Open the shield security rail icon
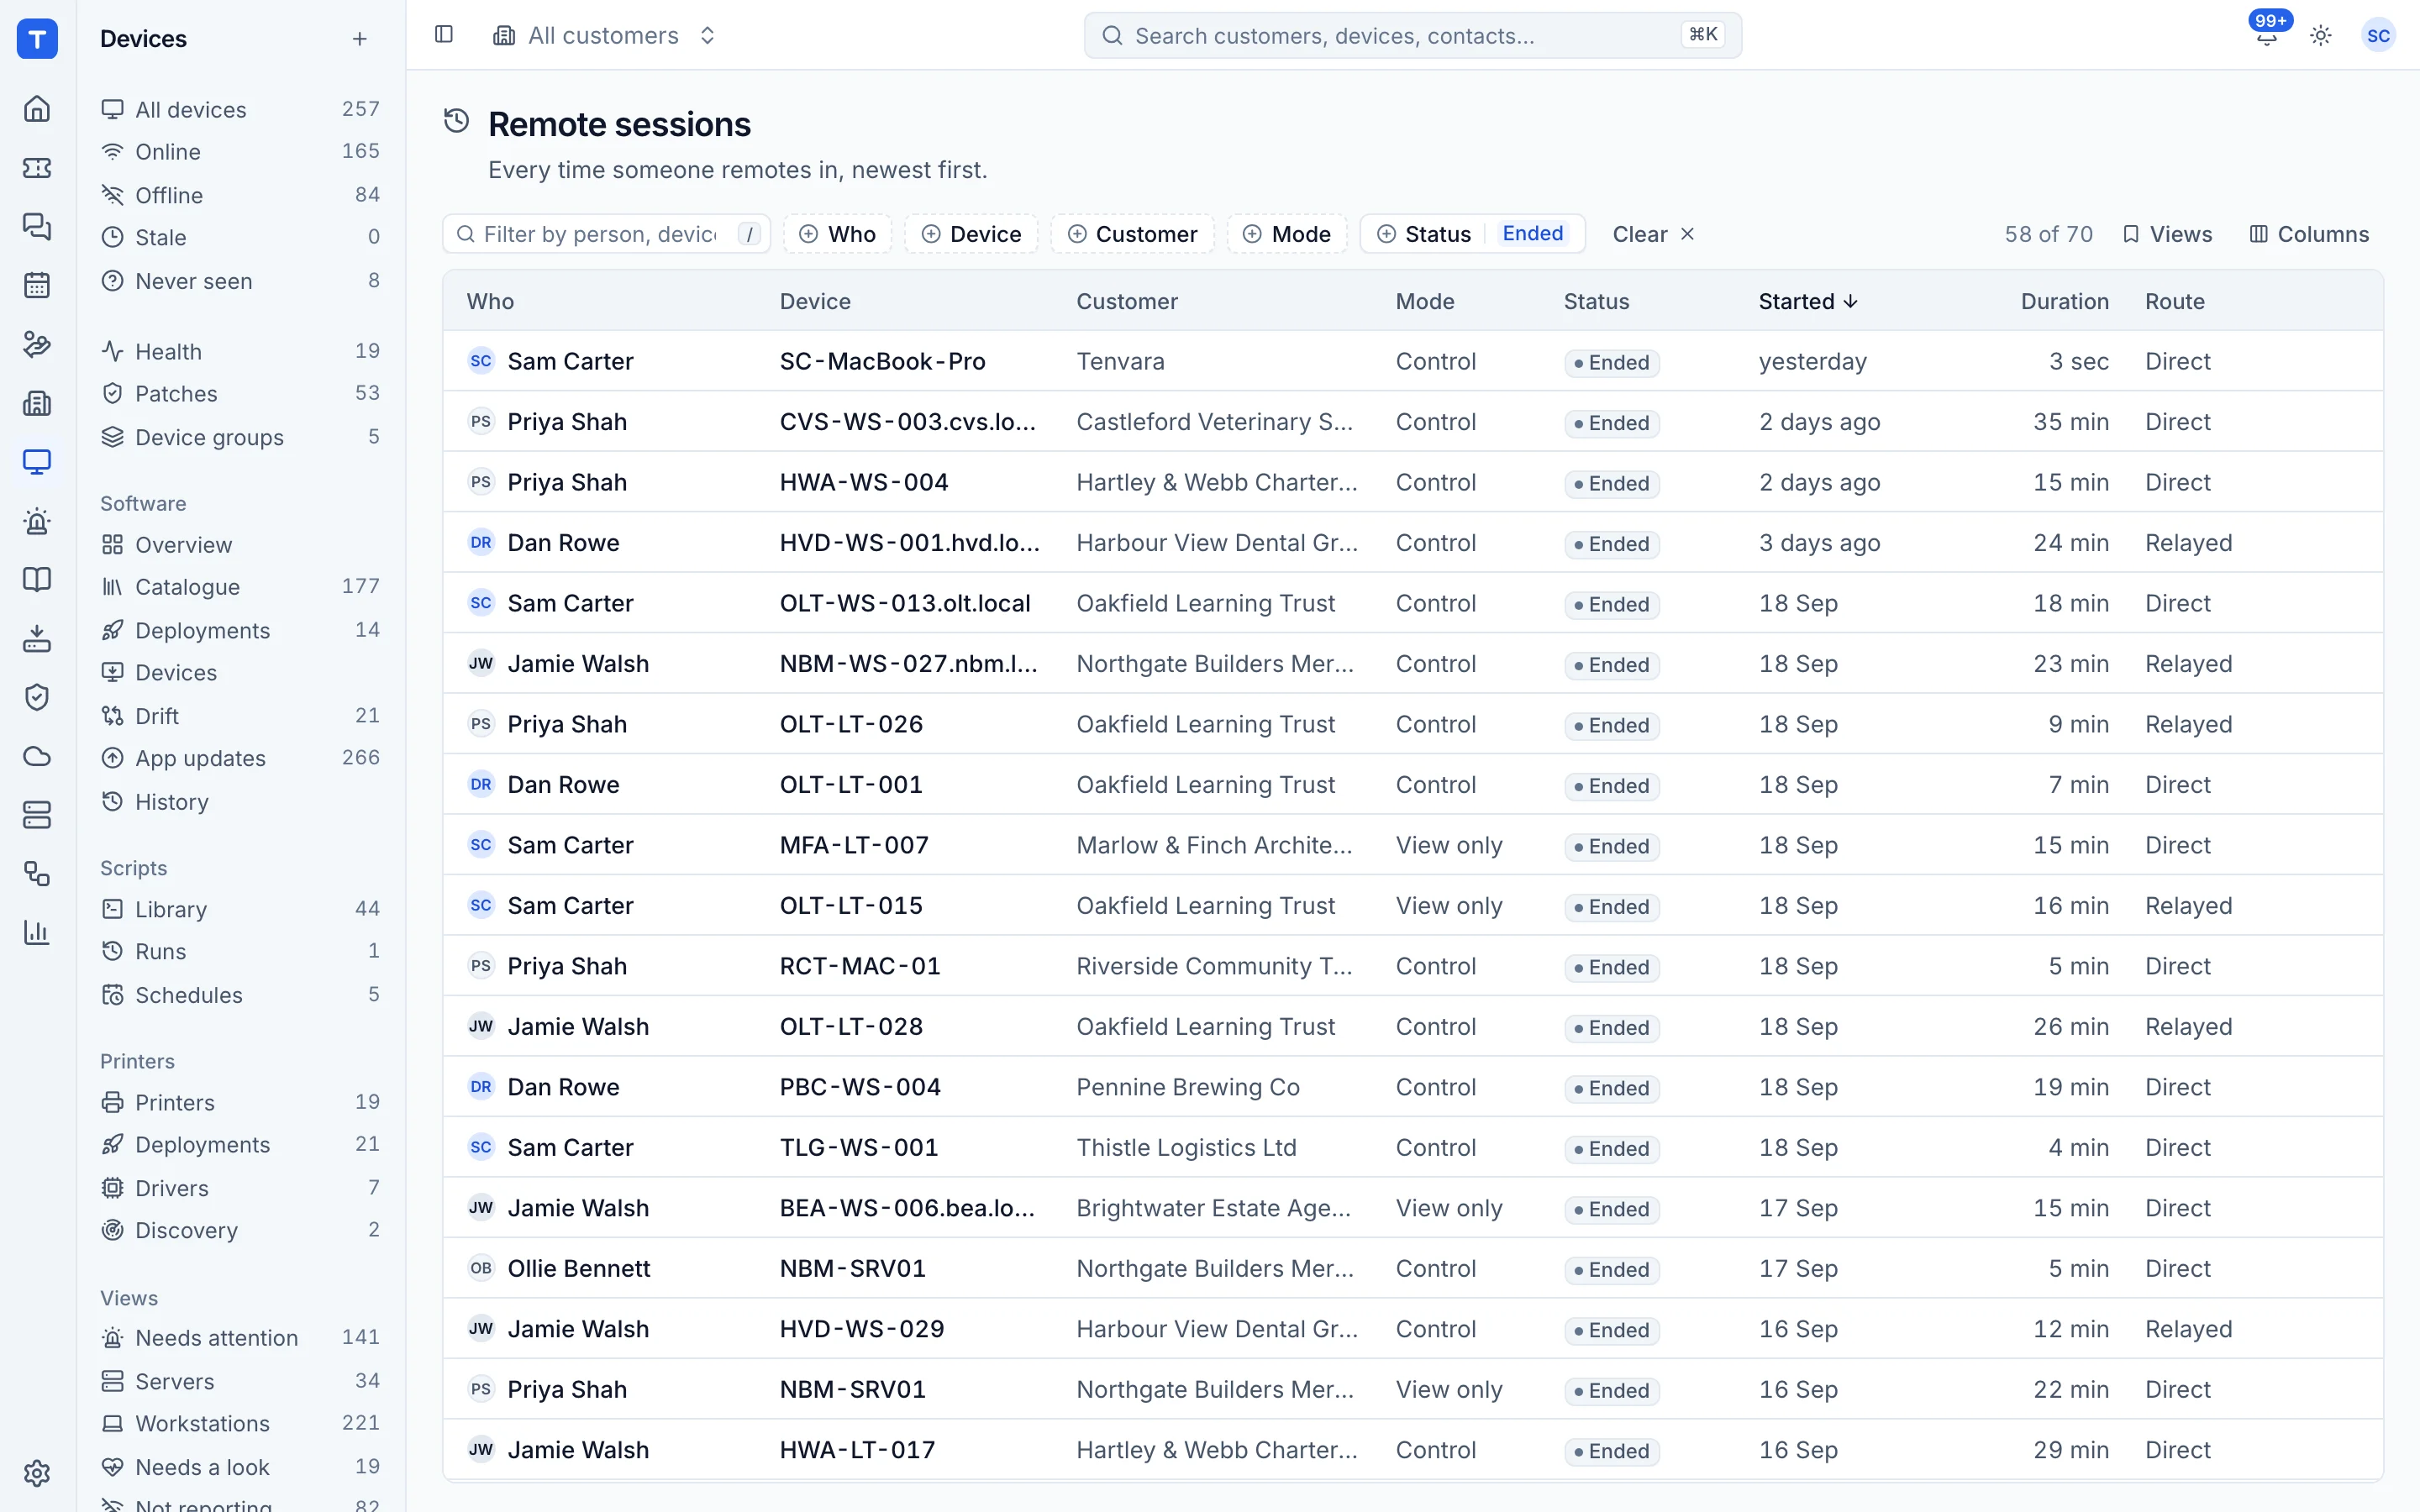Viewport: 2420px width, 1512px height. pyautogui.click(x=37, y=697)
